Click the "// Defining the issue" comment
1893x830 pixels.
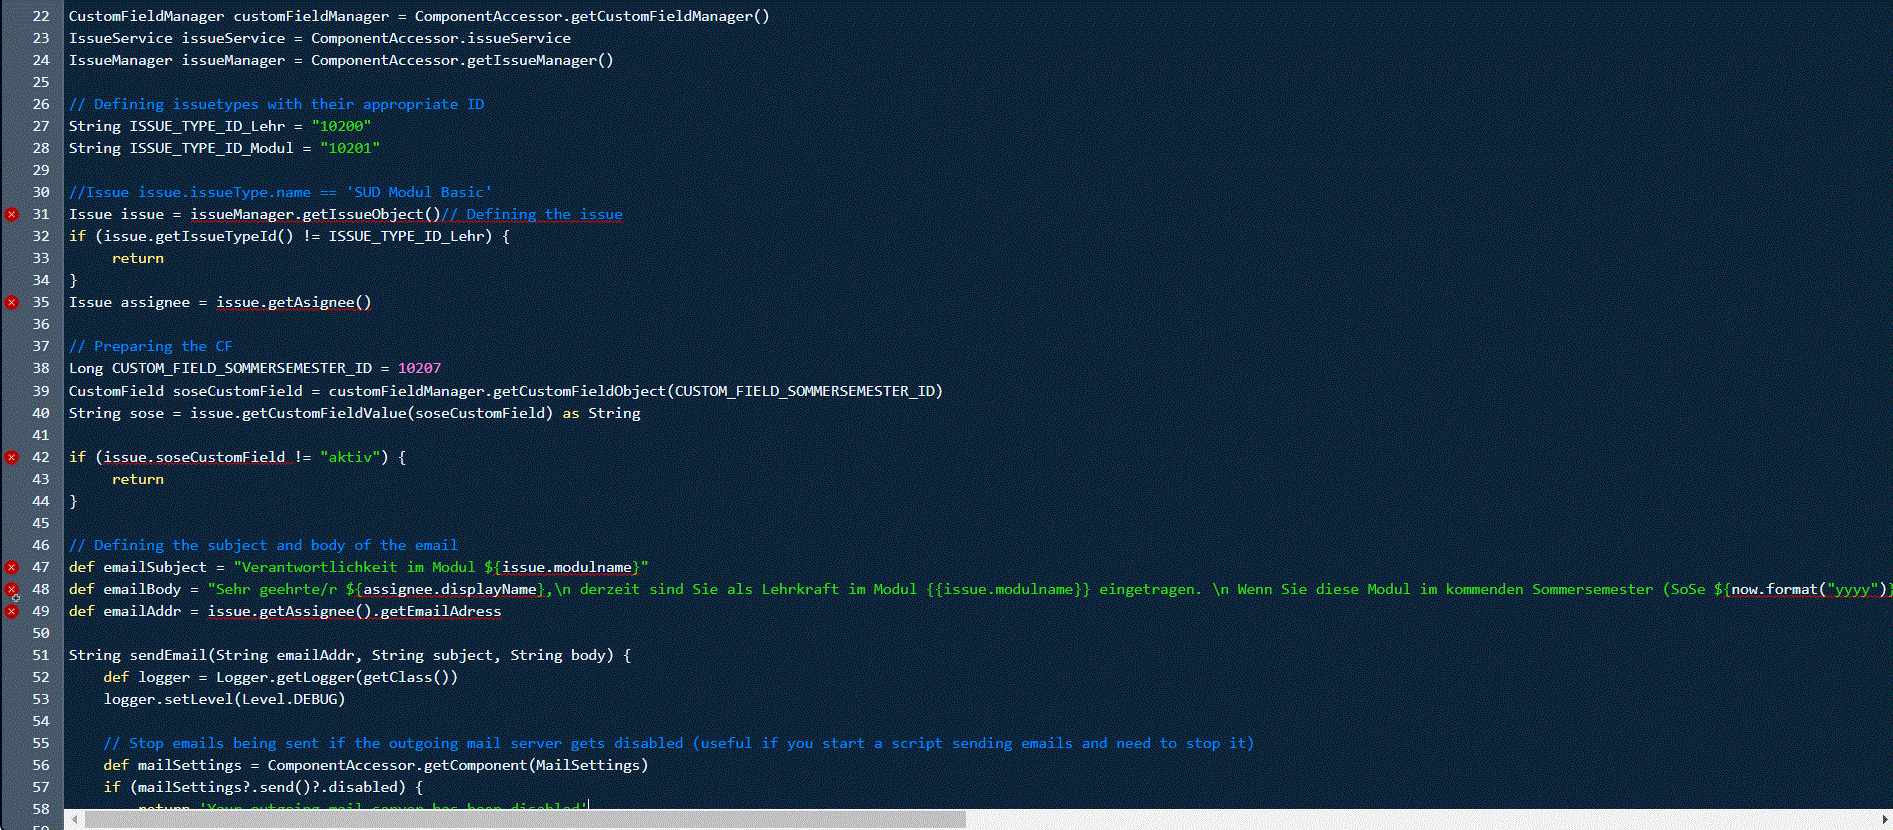pos(532,214)
